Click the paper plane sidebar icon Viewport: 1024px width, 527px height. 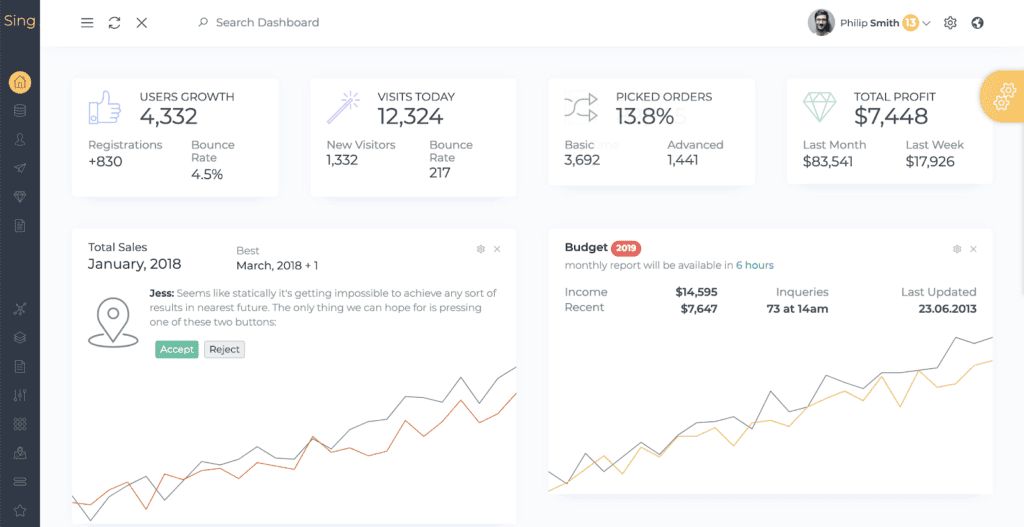pyautogui.click(x=20, y=168)
